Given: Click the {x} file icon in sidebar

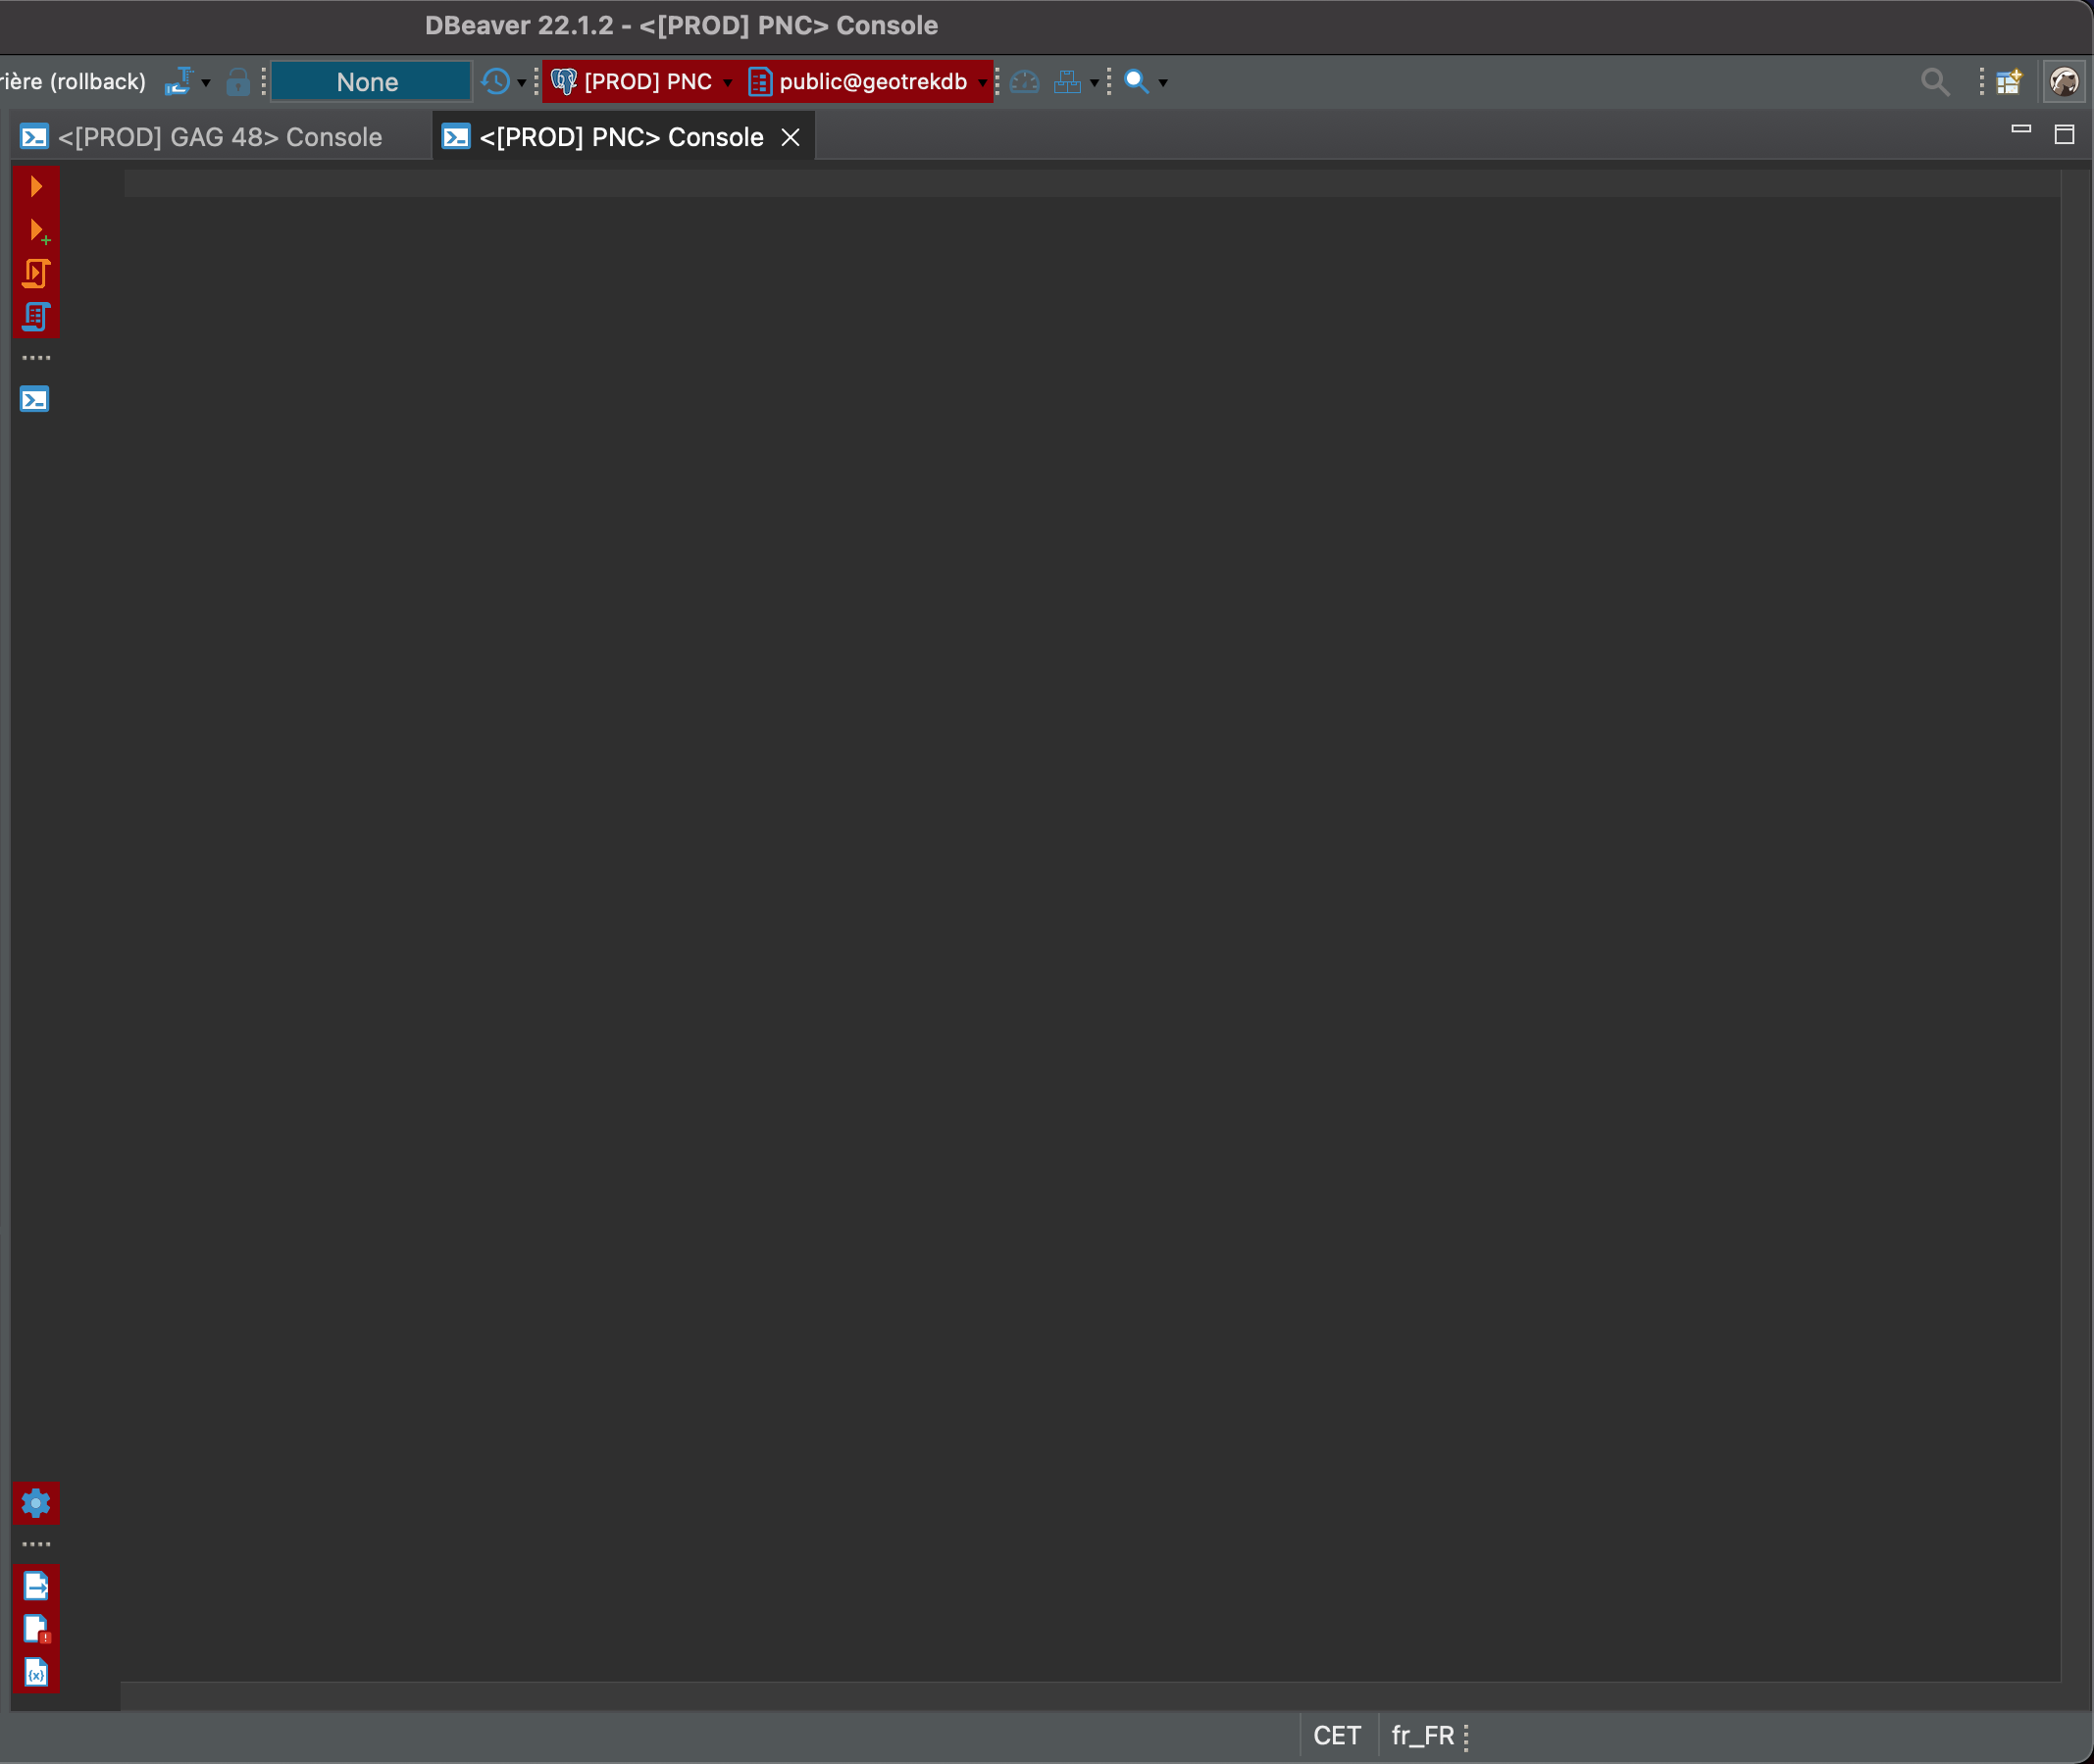Looking at the screenshot, I should [36, 1672].
